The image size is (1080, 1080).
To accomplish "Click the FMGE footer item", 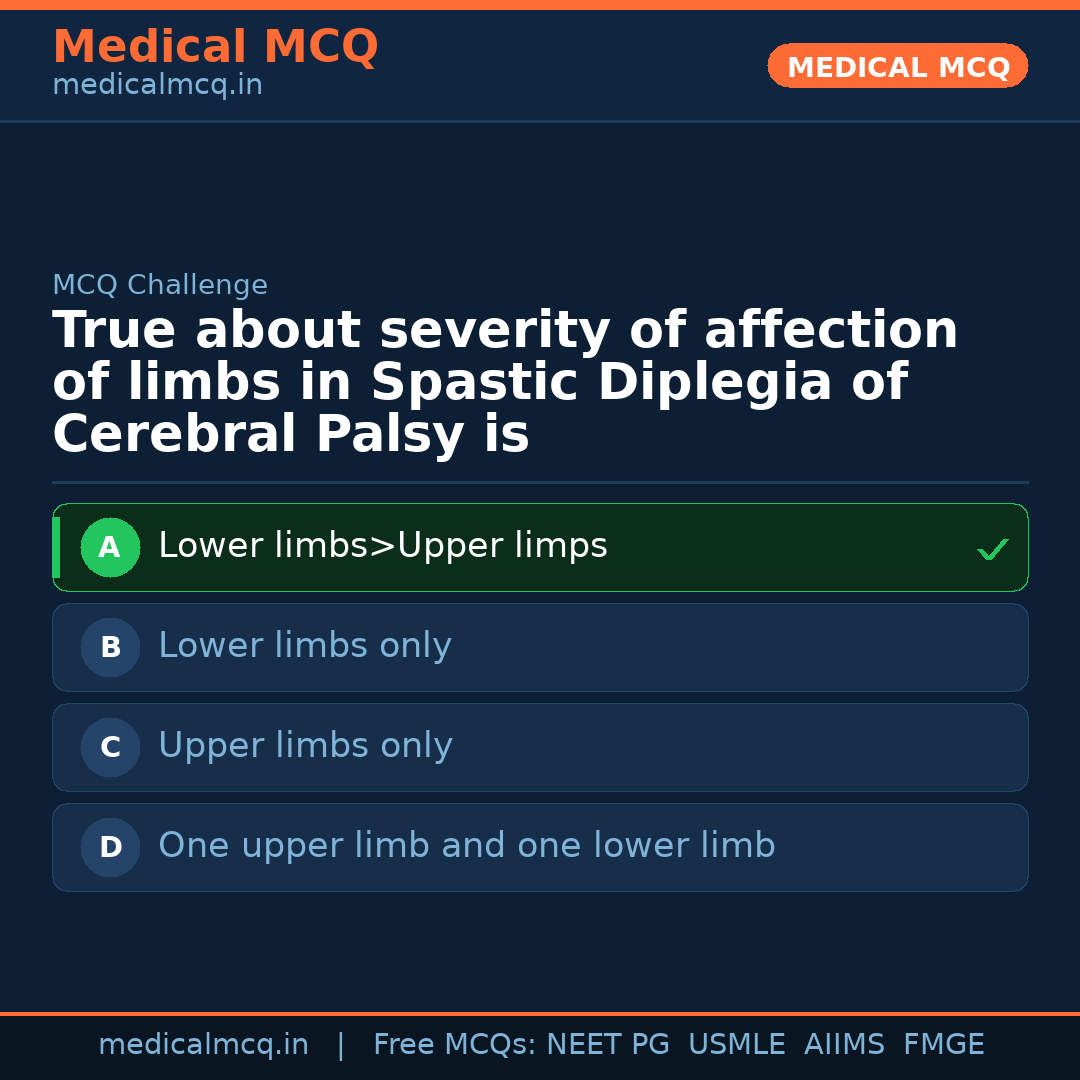I will pos(944,1045).
